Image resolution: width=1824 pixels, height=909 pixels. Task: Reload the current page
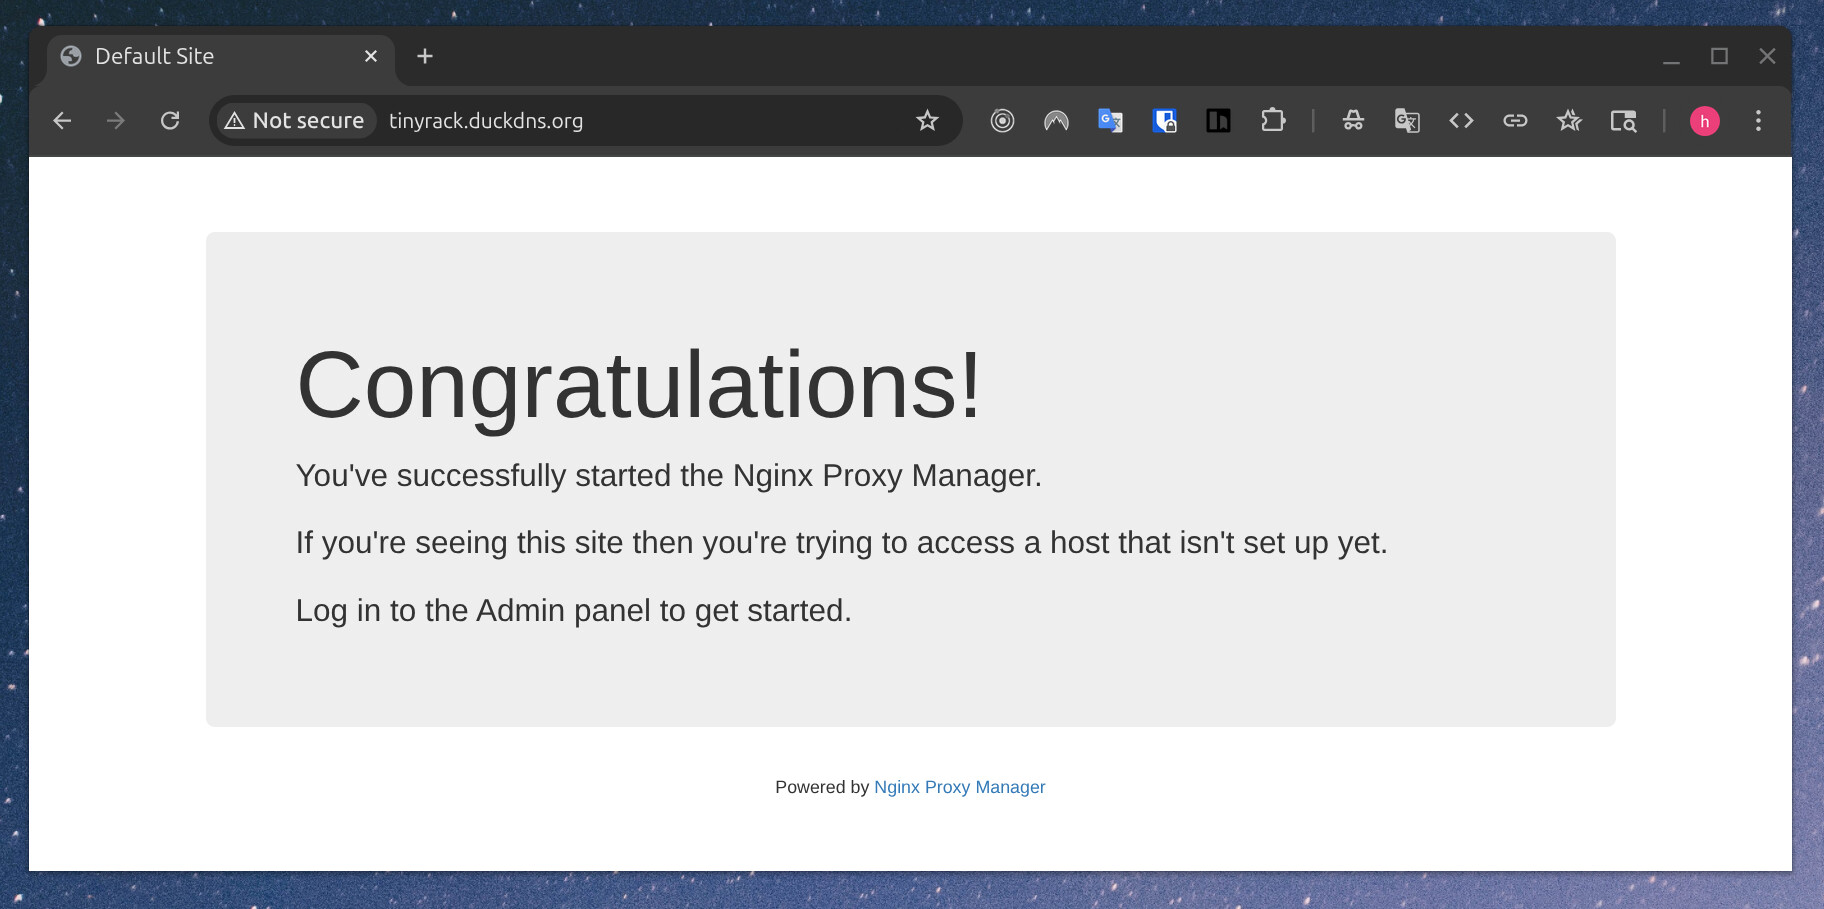170,121
